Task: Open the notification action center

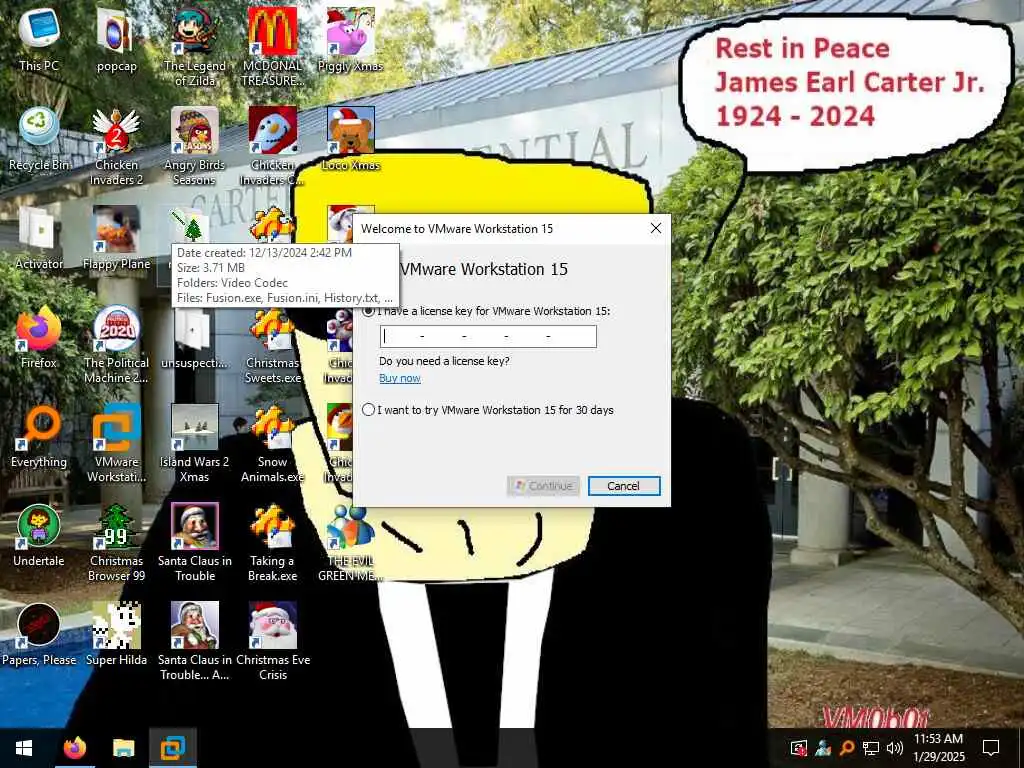Action: (x=991, y=748)
